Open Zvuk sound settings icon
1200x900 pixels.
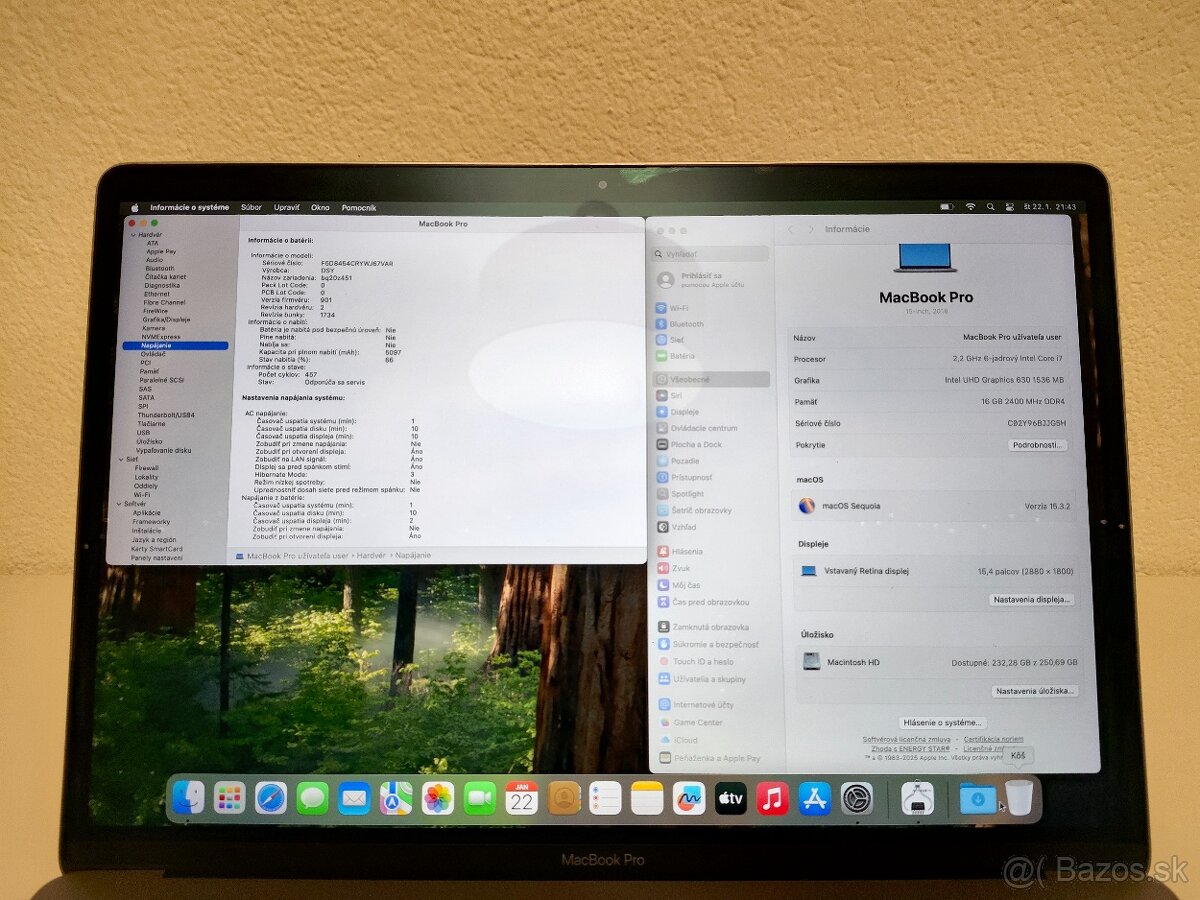[662, 569]
